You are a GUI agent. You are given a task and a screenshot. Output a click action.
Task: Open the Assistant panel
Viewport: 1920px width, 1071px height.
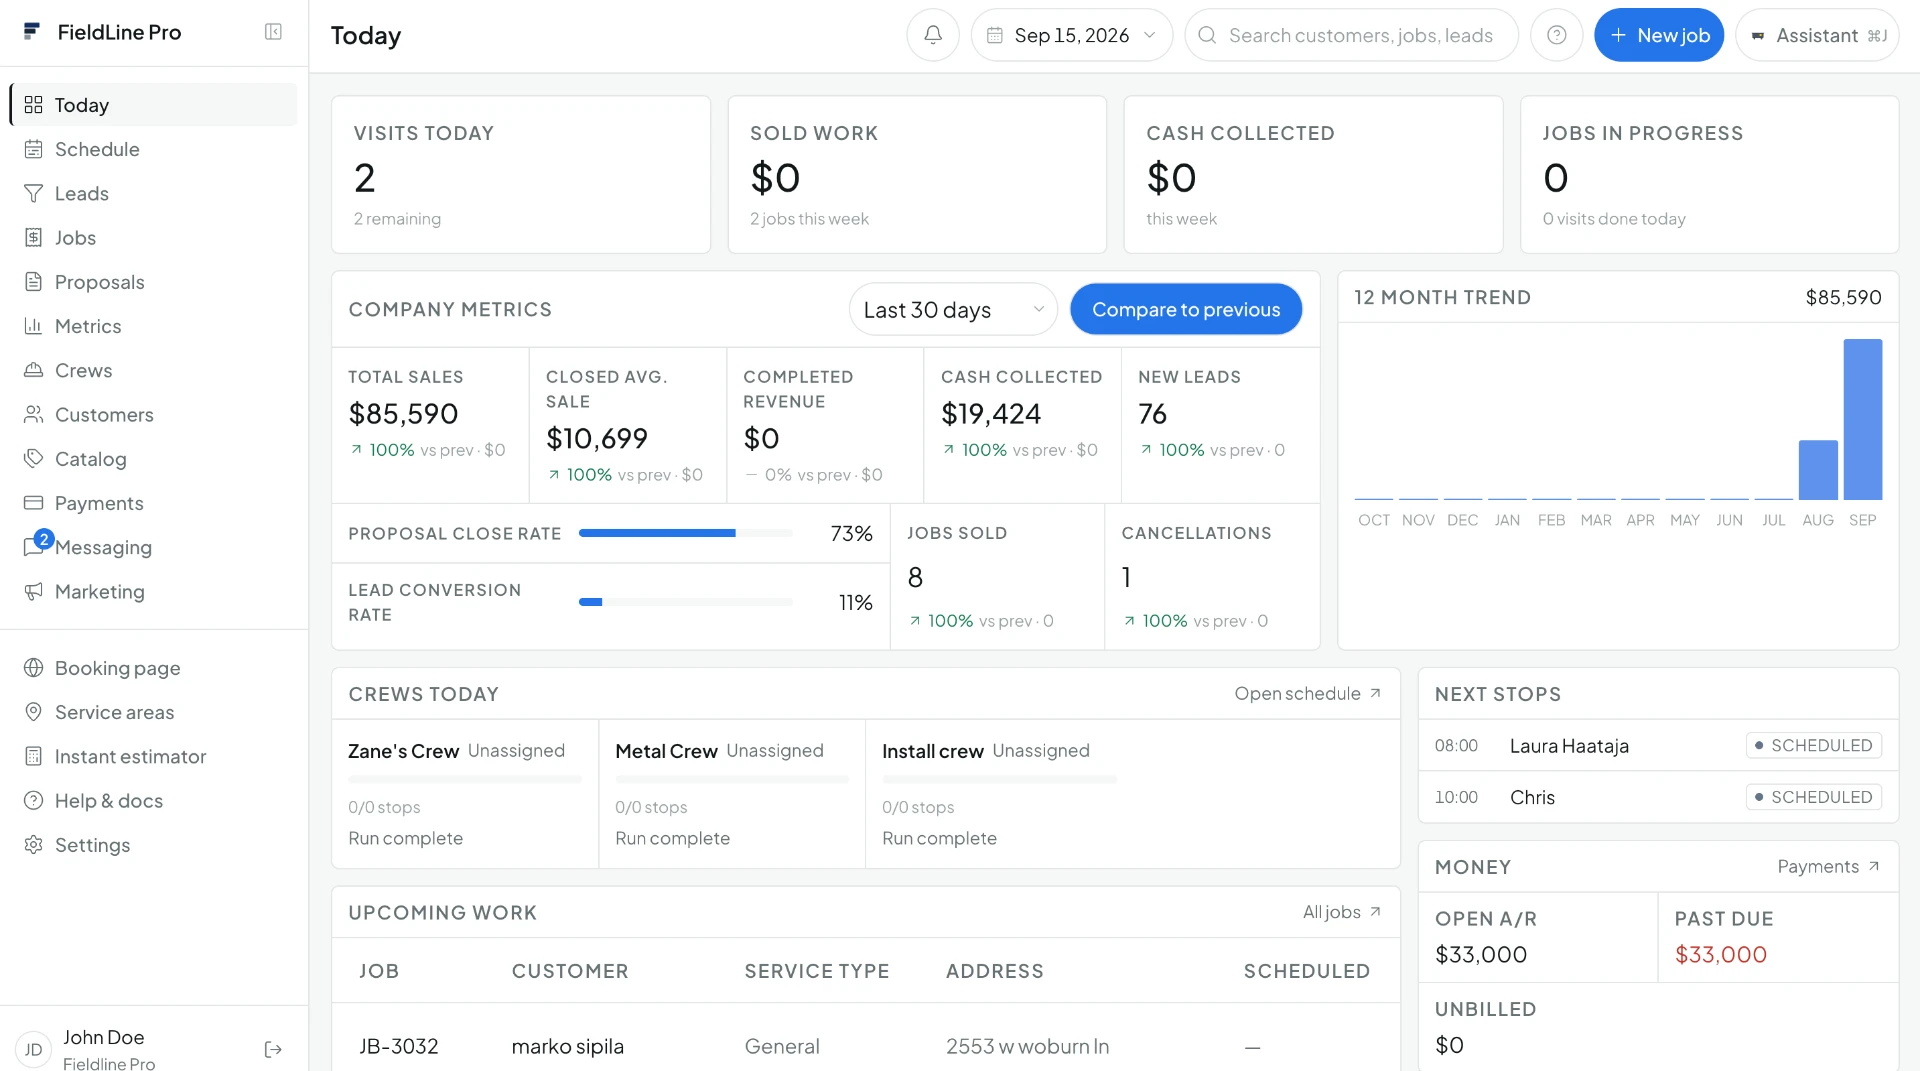(x=1817, y=35)
